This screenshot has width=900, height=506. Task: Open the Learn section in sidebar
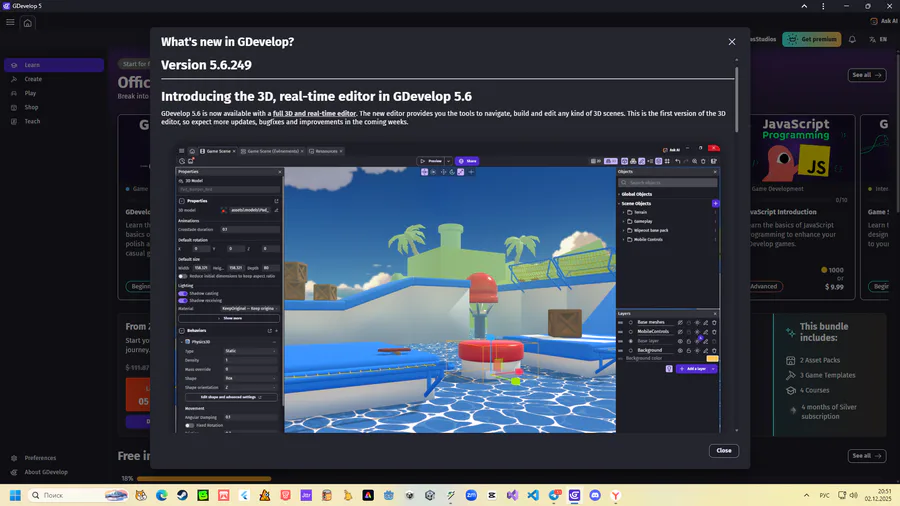click(54, 65)
